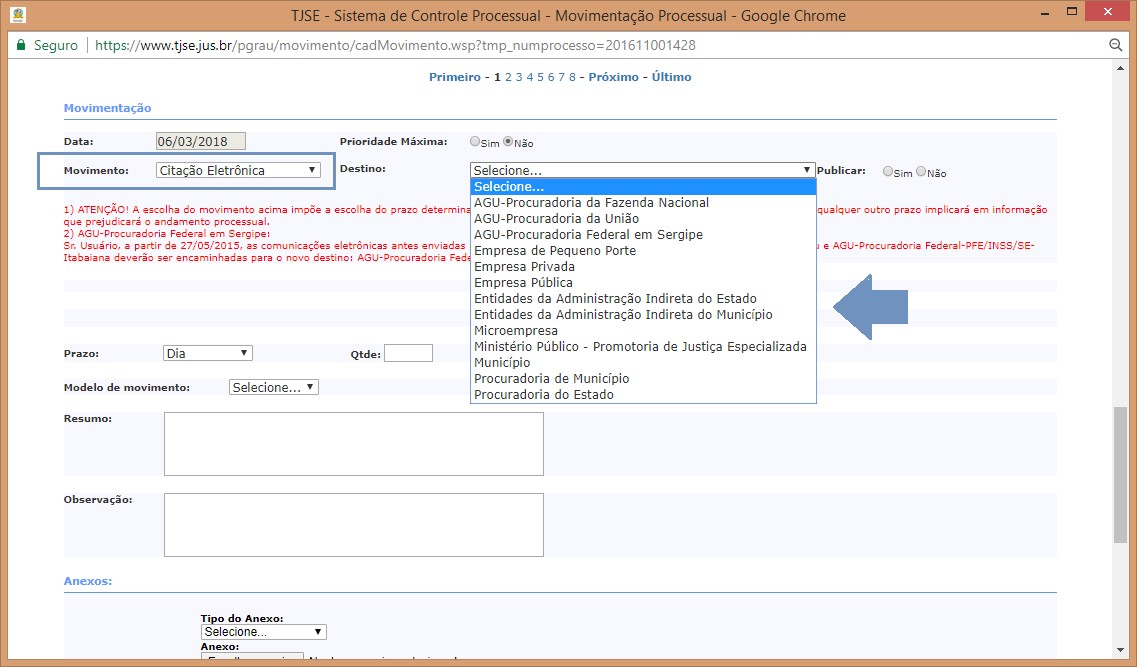
Task: Select AGU-Procuradoria da Fazenda Nacional option
Action: (x=591, y=202)
